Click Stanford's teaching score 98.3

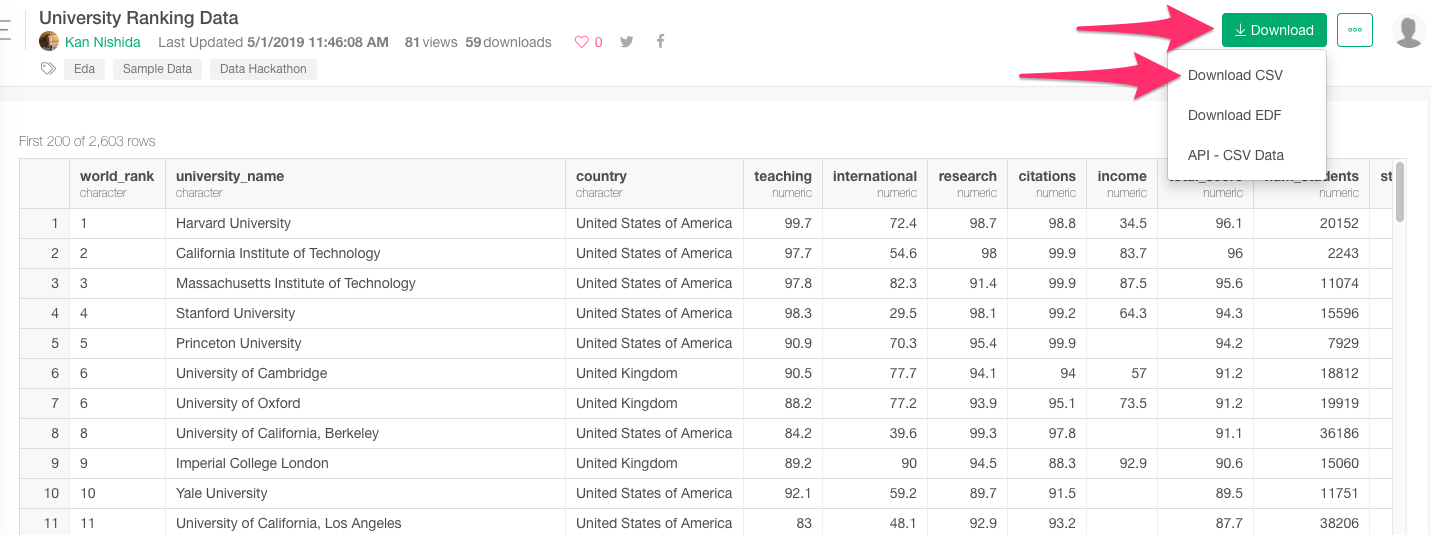click(798, 313)
